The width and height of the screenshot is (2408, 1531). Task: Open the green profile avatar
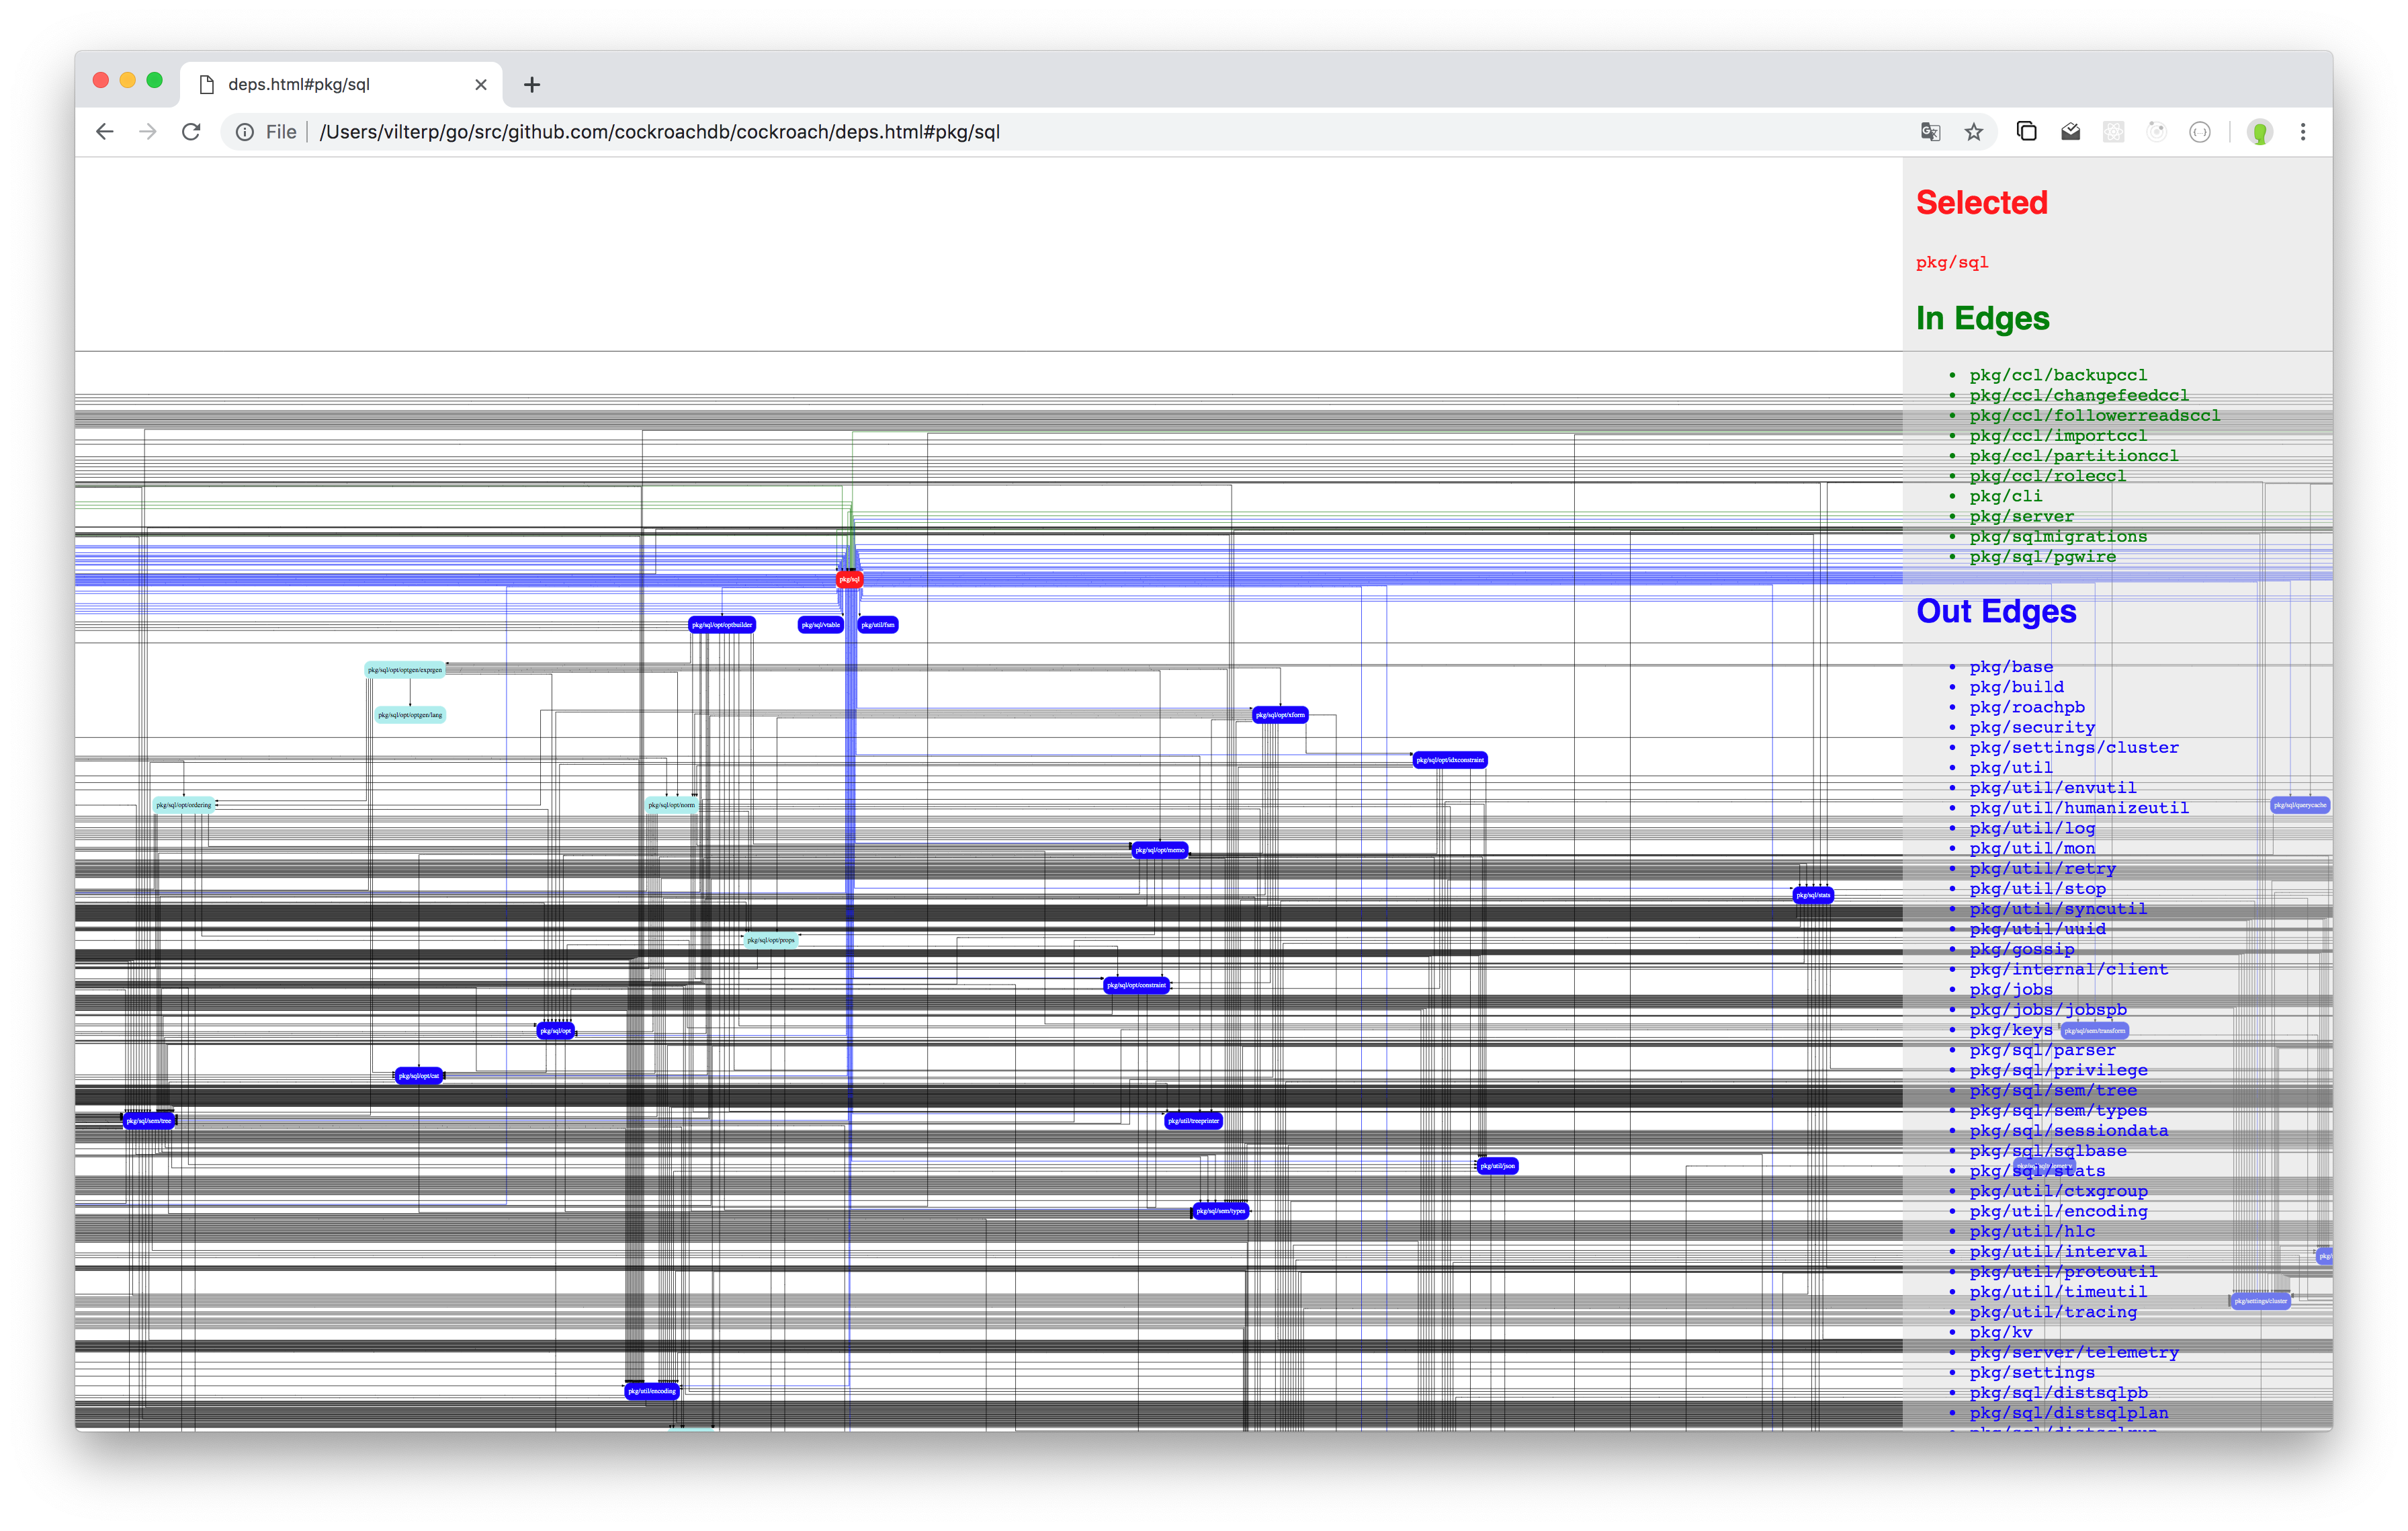click(x=2259, y=132)
